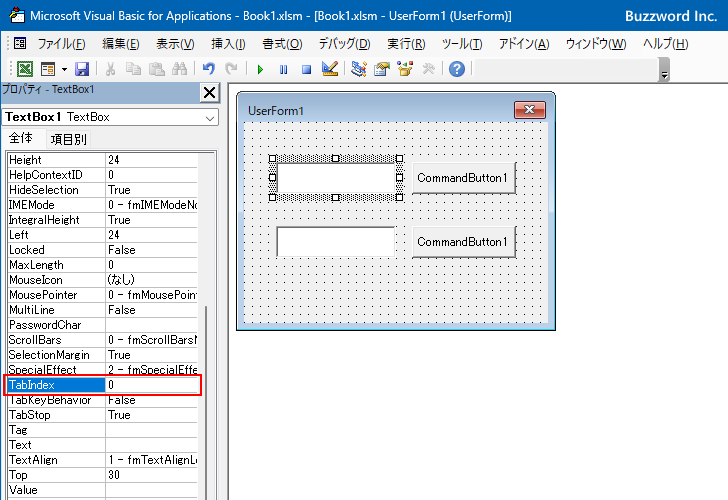
Task: Open the 書式(O) menu
Action: pyautogui.click(x=282, y=44)
